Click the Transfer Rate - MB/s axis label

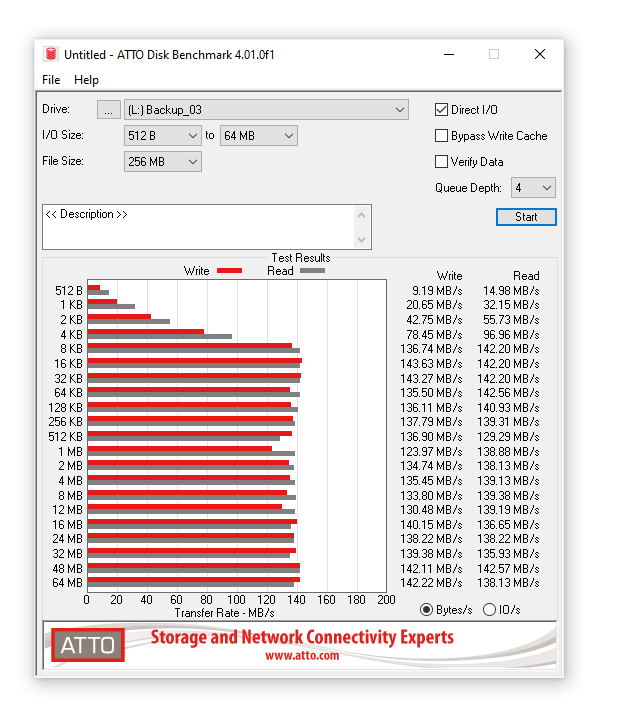[x=224, y=613]
